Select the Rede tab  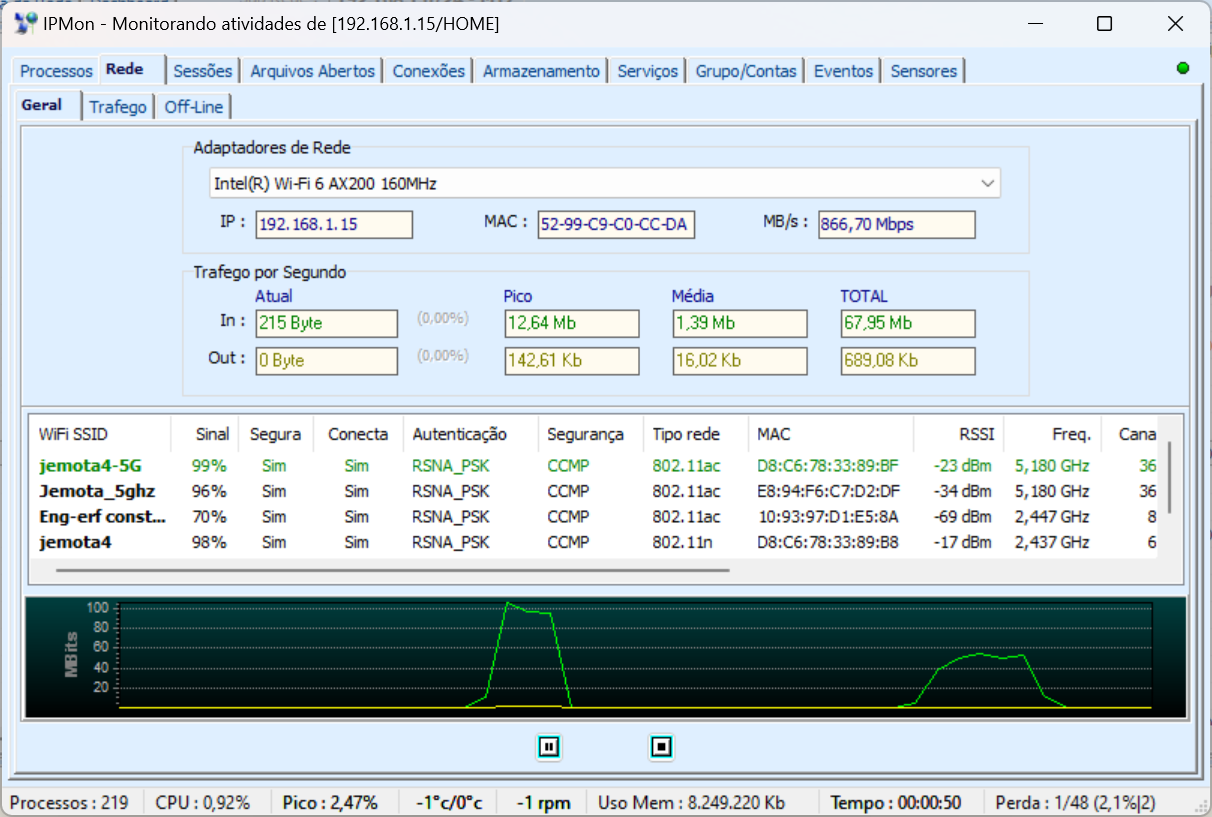[x=125, y=69]
